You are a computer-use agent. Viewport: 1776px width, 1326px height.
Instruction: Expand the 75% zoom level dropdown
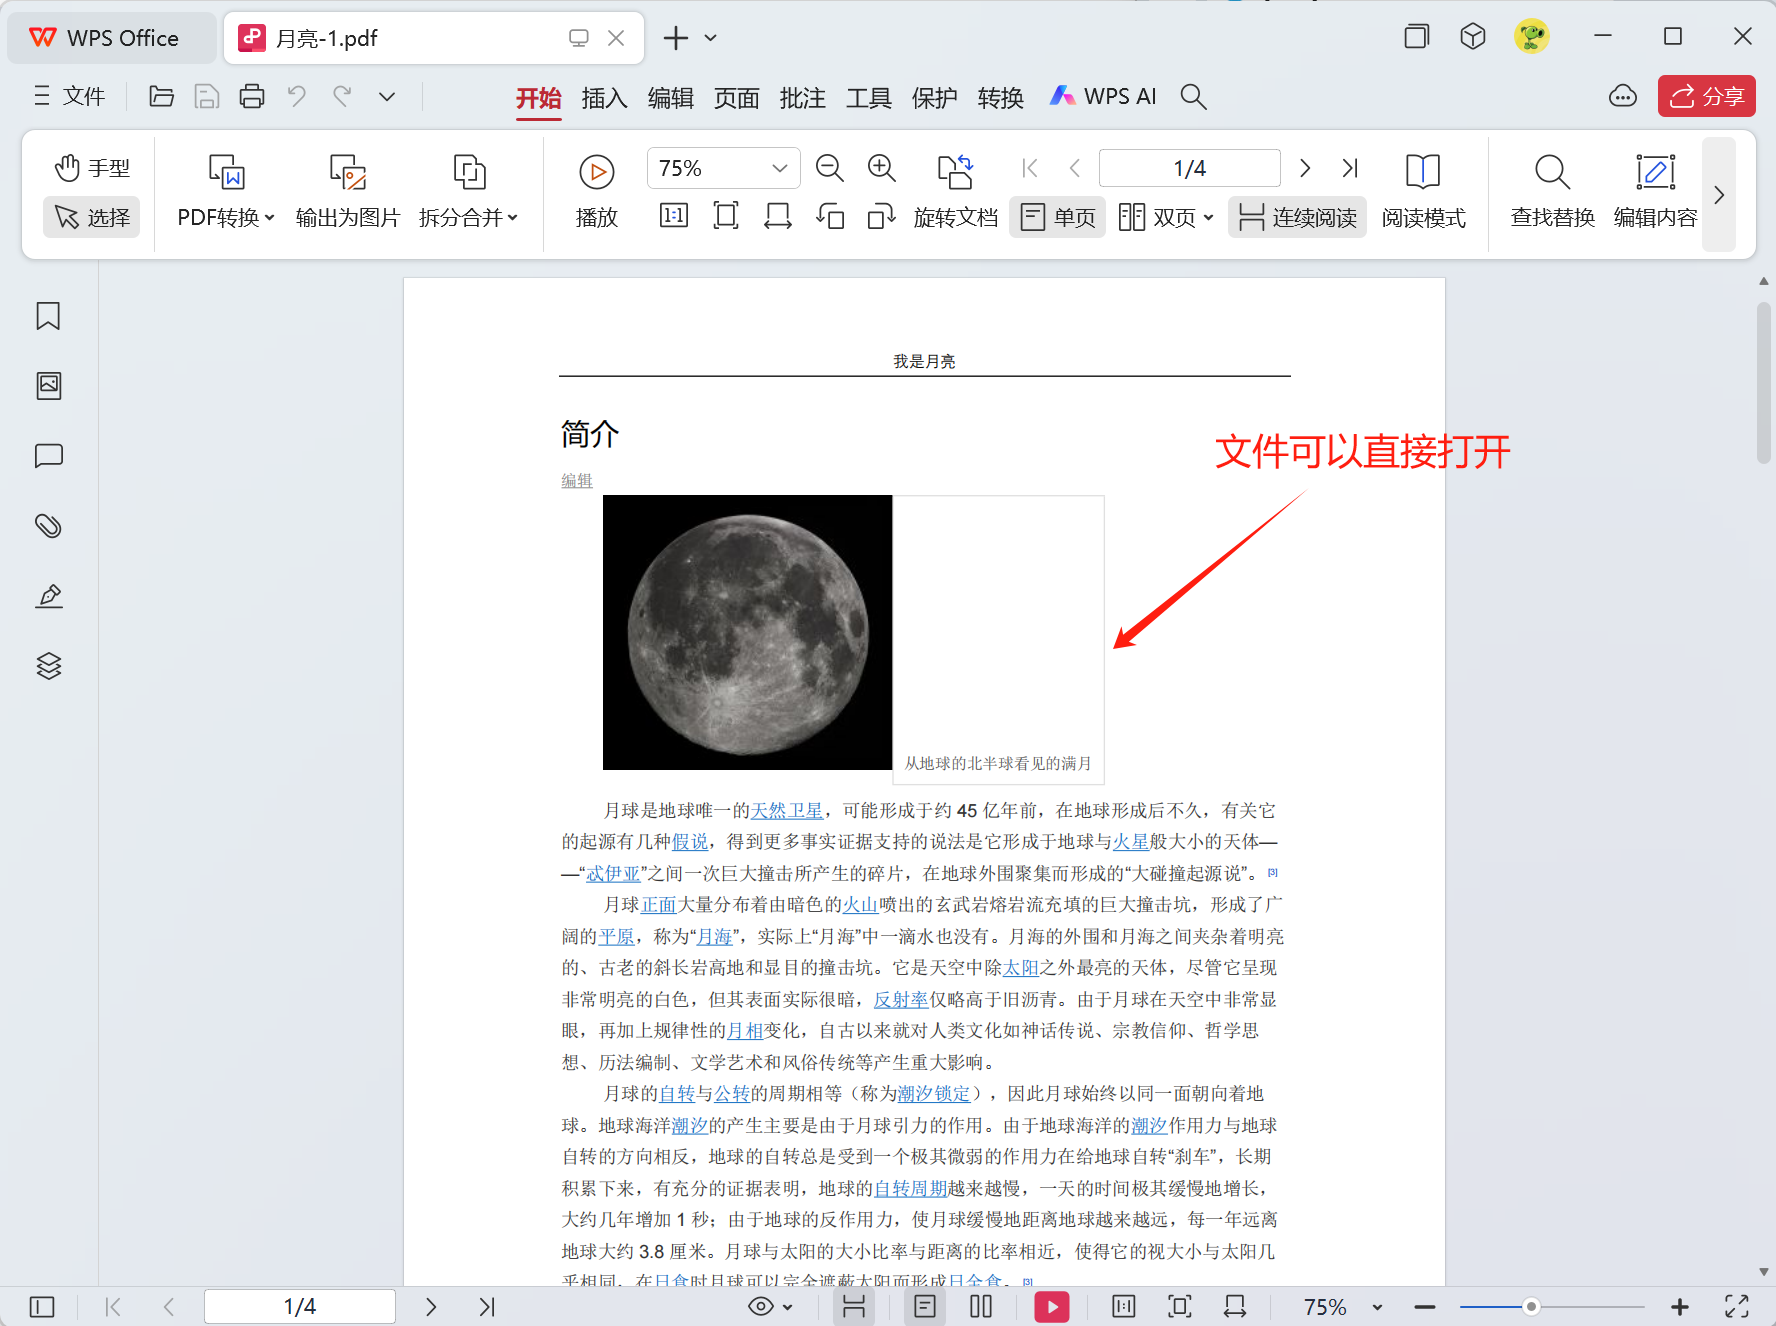[x=779, y=168]
